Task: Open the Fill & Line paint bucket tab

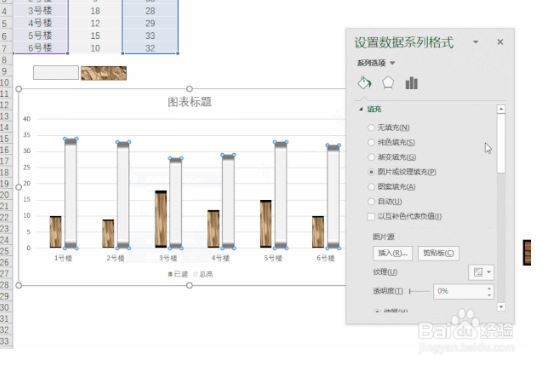Action: tap(364, 83)
